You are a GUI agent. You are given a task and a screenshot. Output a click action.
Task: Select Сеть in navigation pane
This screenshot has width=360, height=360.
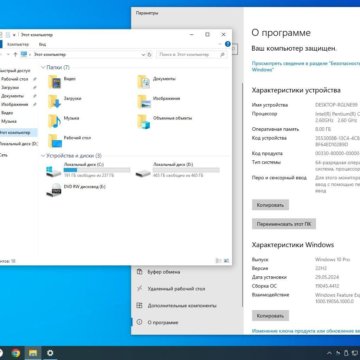click(x=4, y=155)
